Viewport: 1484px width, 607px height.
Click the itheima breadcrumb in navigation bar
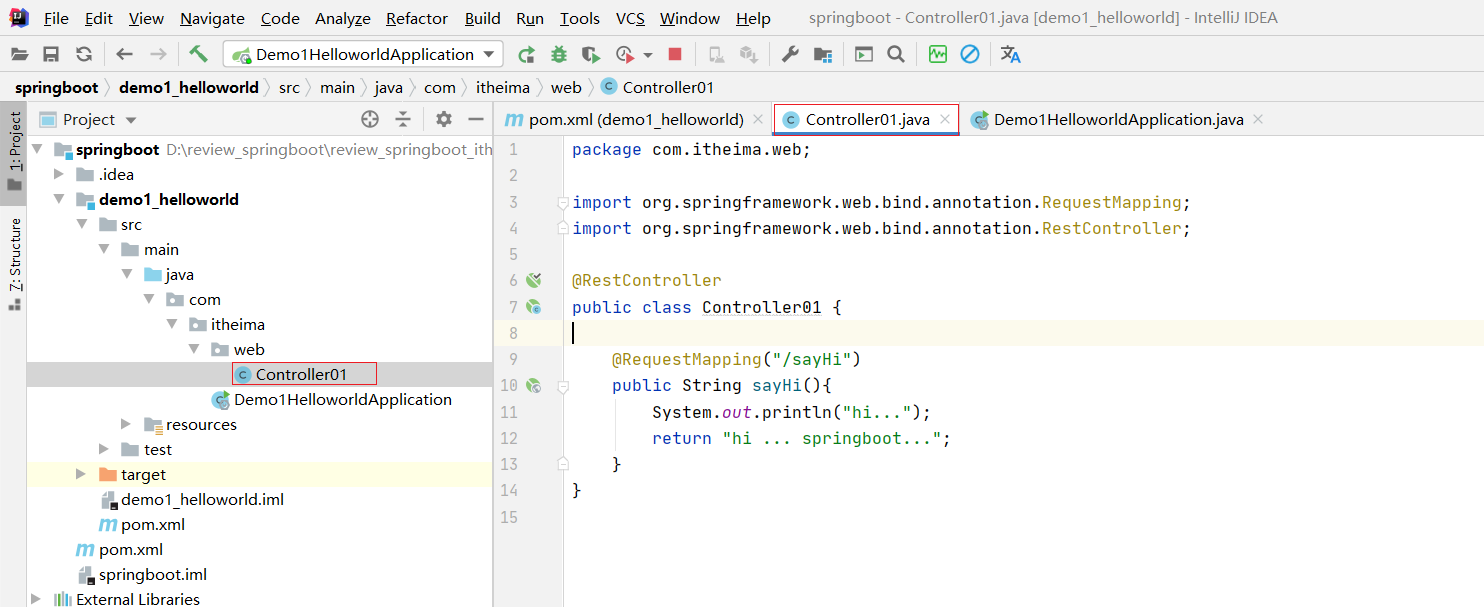[505, 88]
